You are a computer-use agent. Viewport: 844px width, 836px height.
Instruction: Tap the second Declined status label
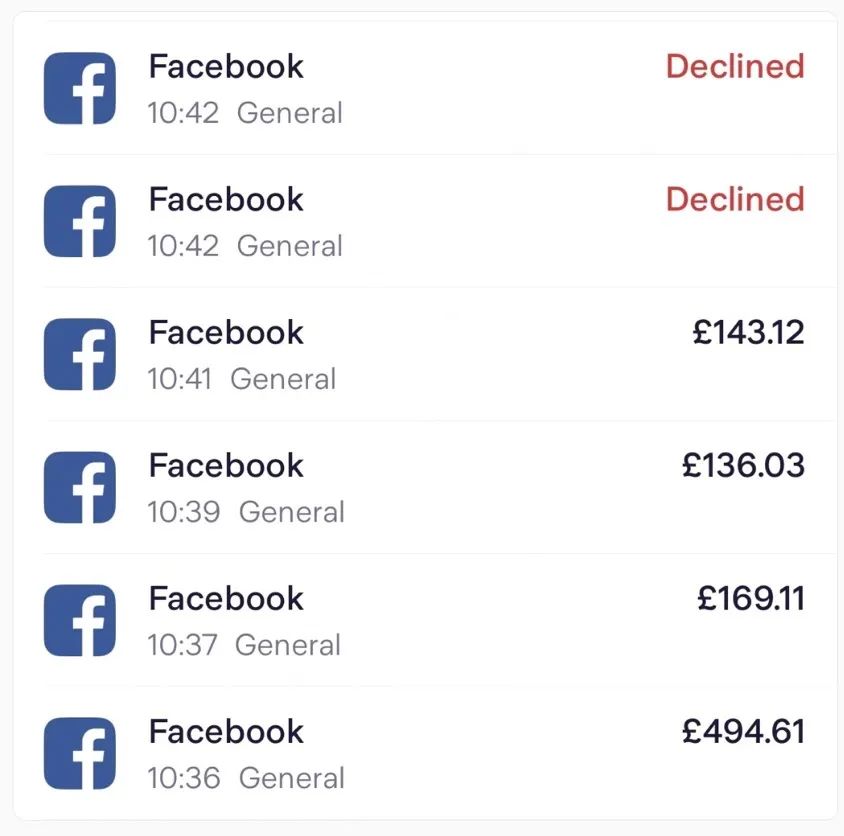(x=735, y=200)
